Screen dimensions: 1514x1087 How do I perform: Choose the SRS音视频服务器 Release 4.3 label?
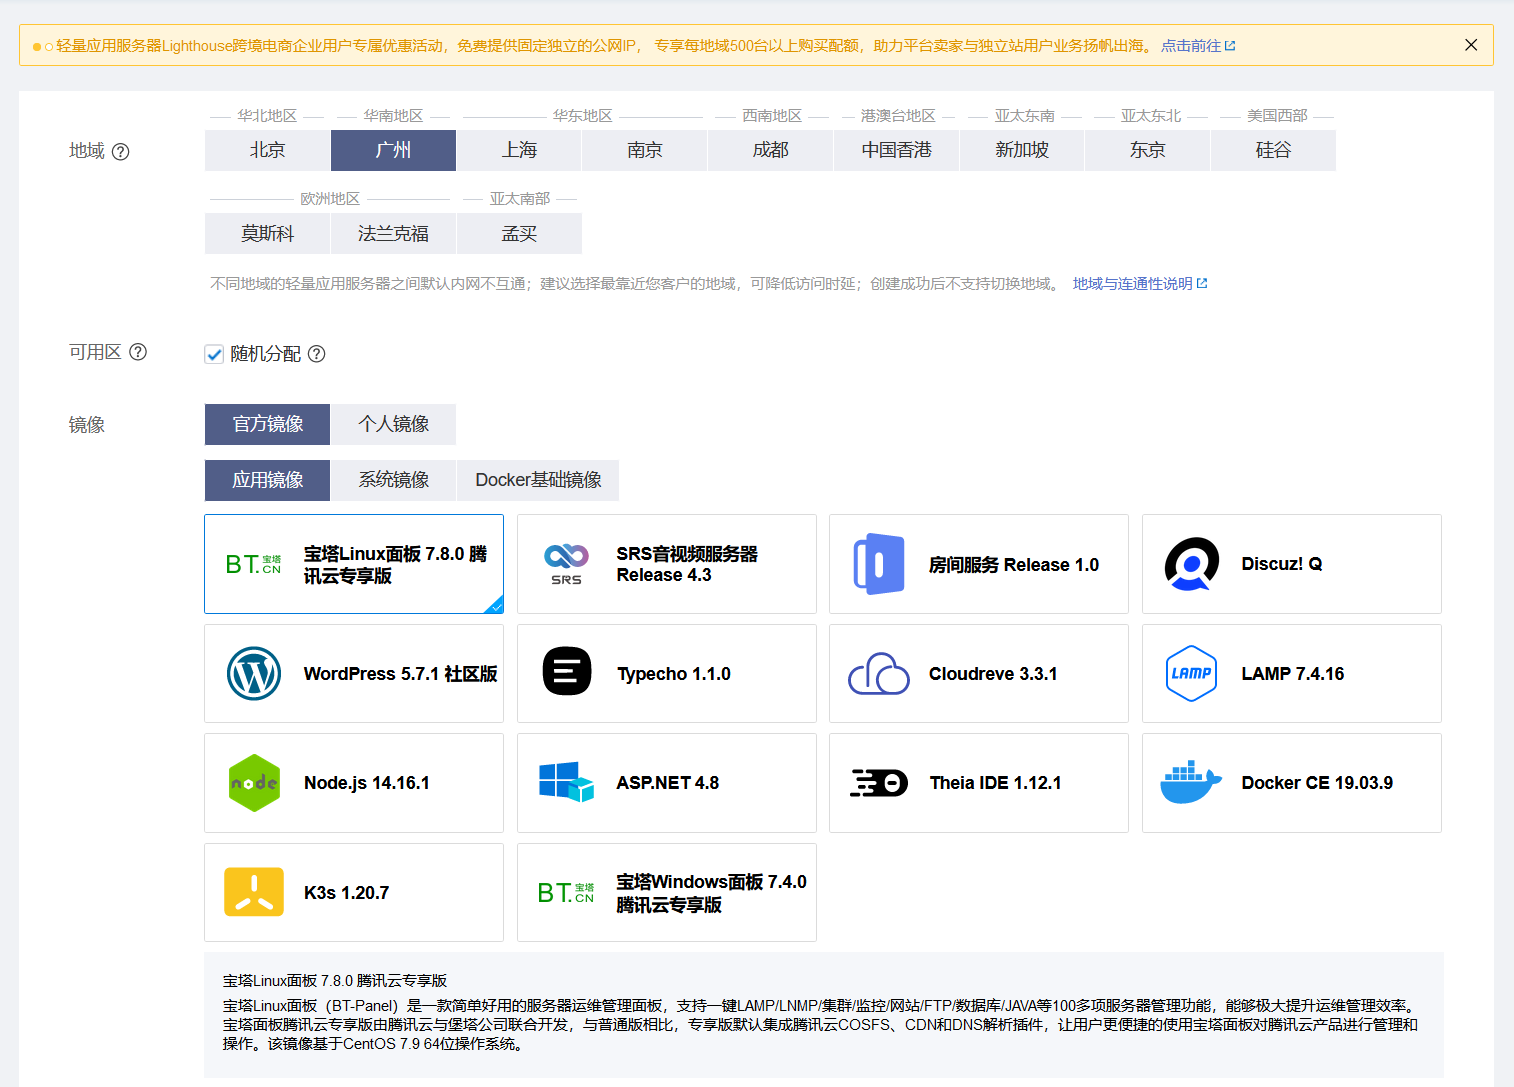[687, 564]
